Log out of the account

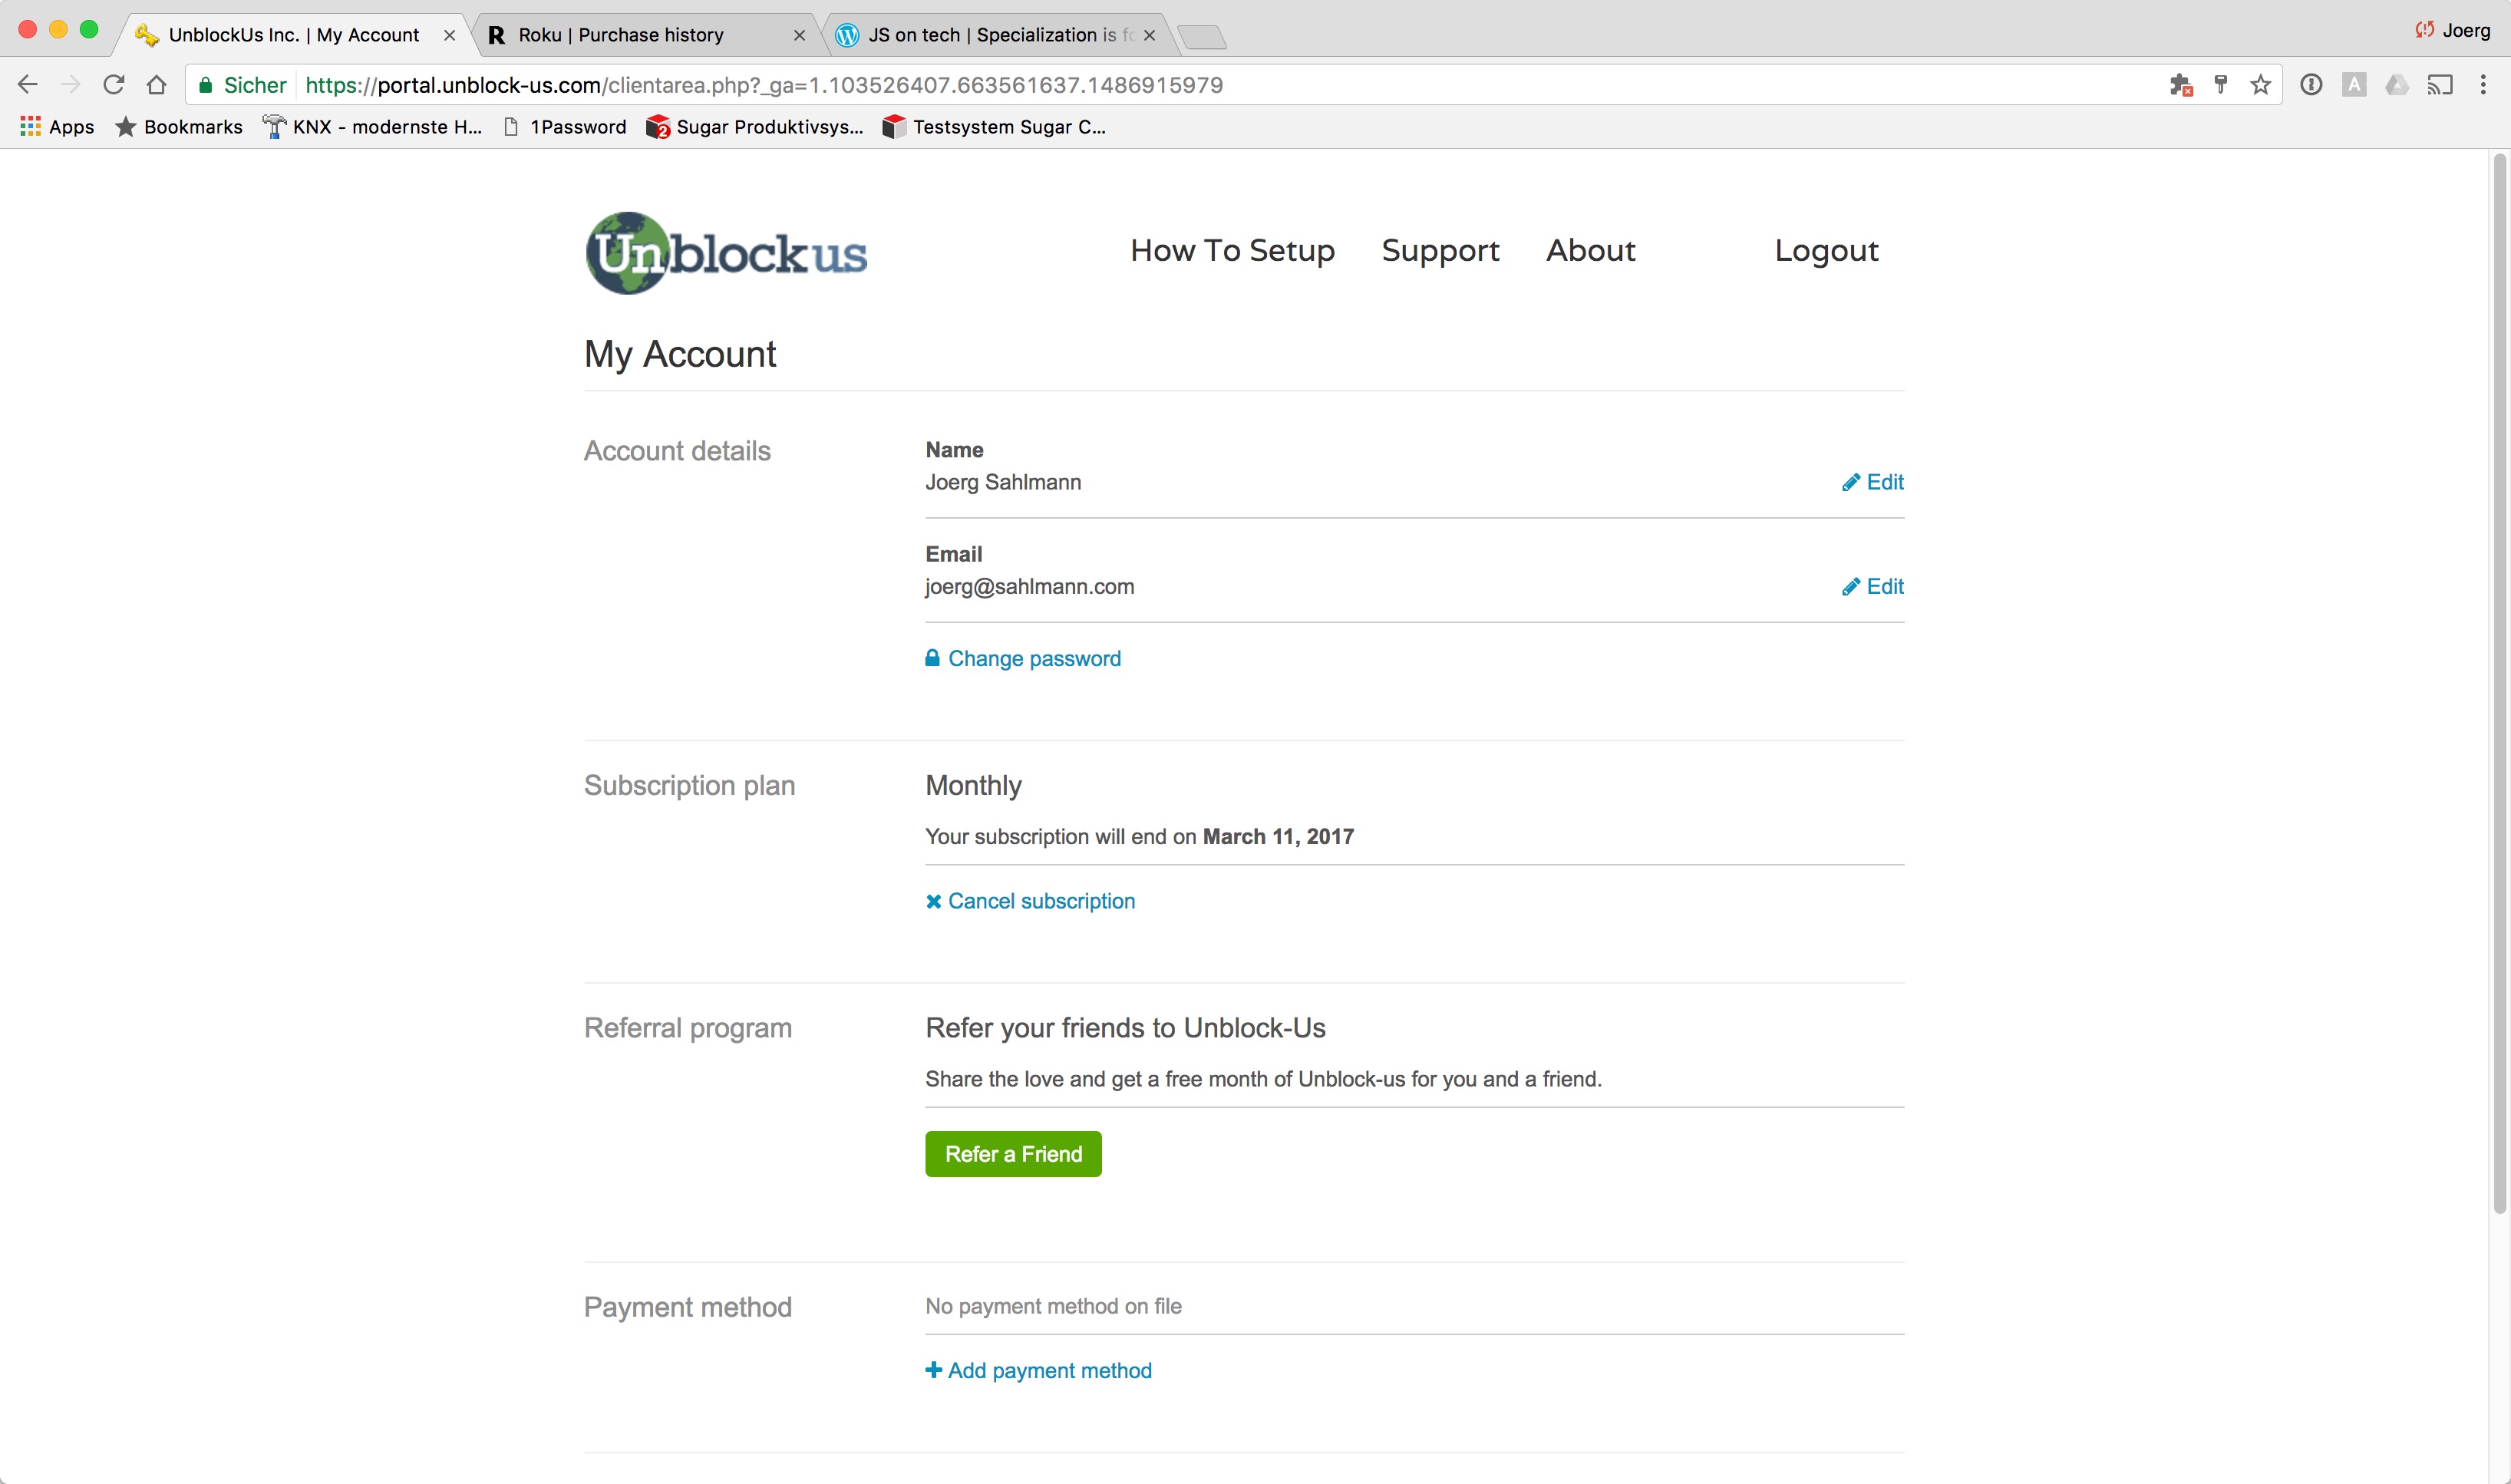(x=1826, y=250)
